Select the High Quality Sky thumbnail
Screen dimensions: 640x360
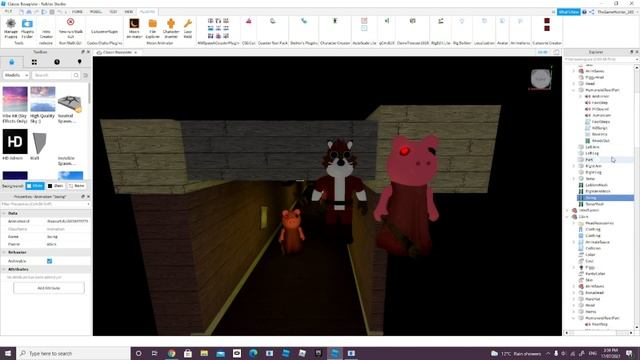click(x=42, y=99)
